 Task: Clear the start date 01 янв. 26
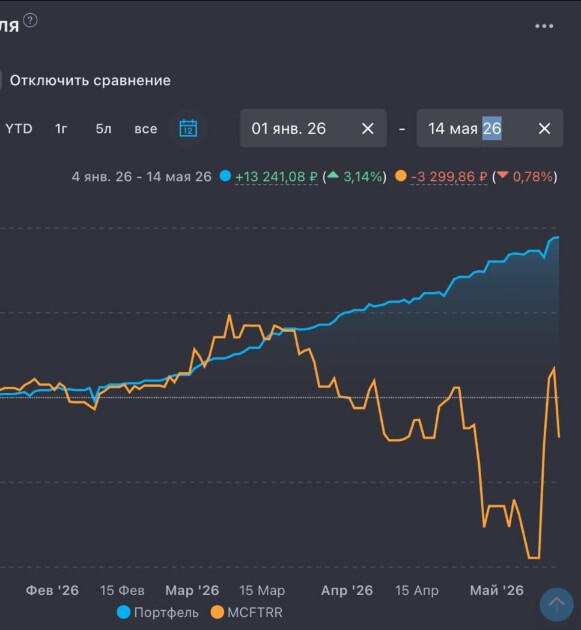367,129
